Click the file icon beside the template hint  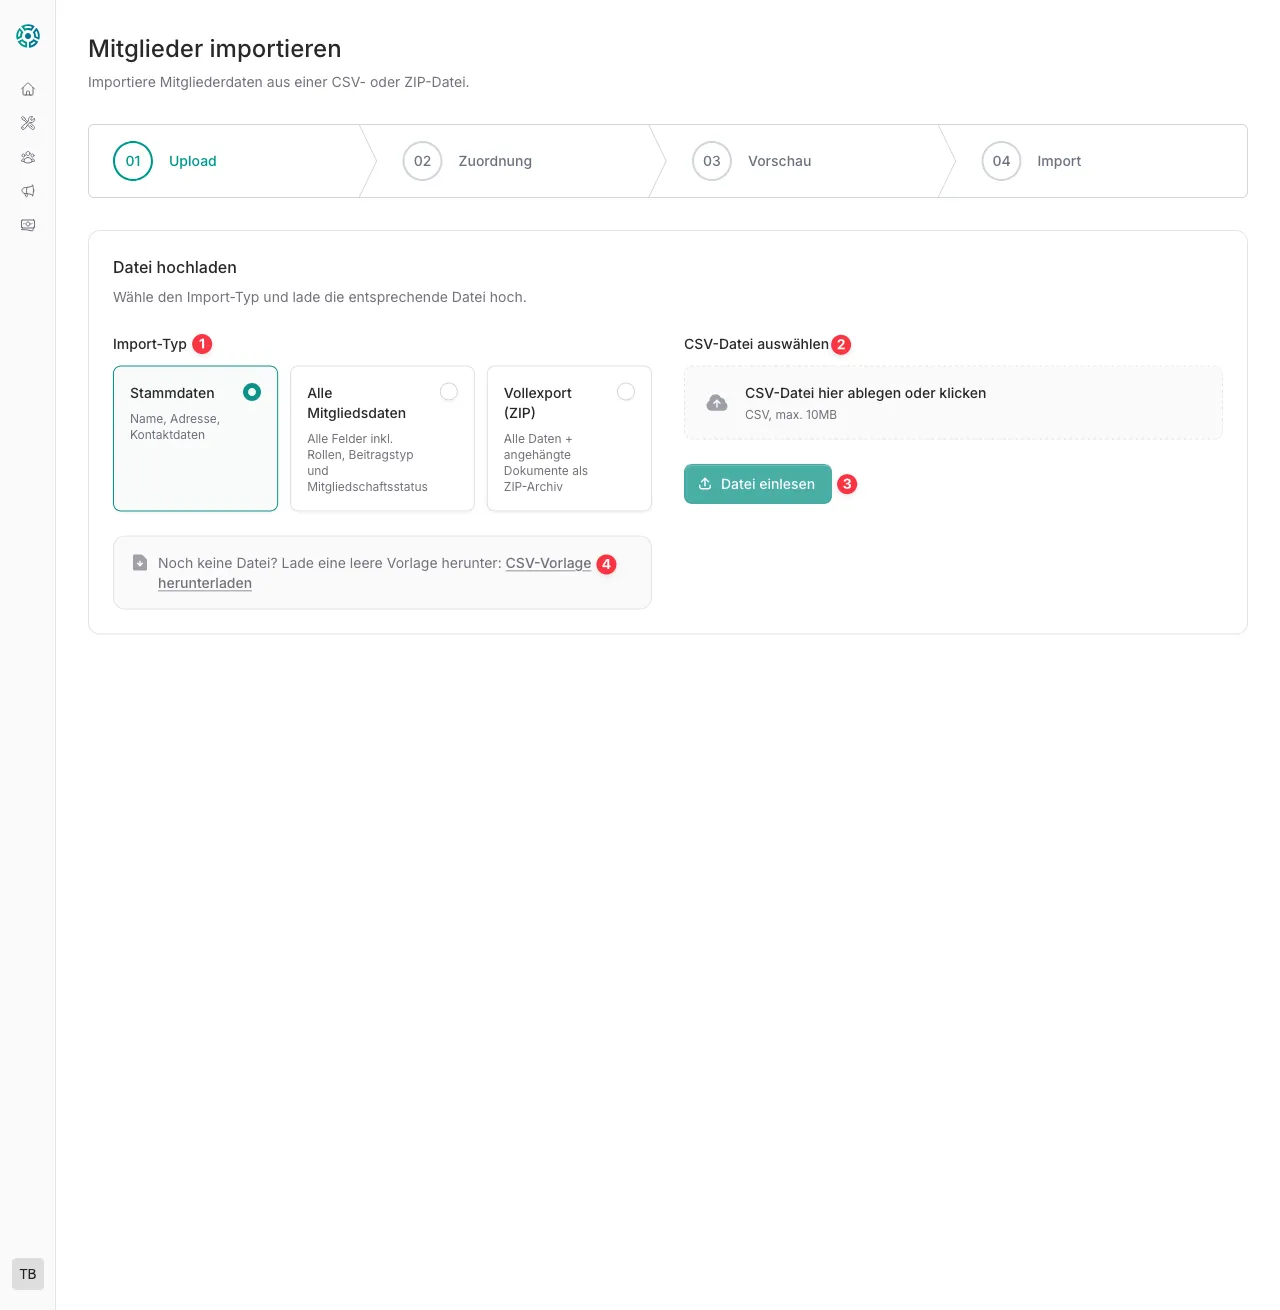tap(140, 563)
